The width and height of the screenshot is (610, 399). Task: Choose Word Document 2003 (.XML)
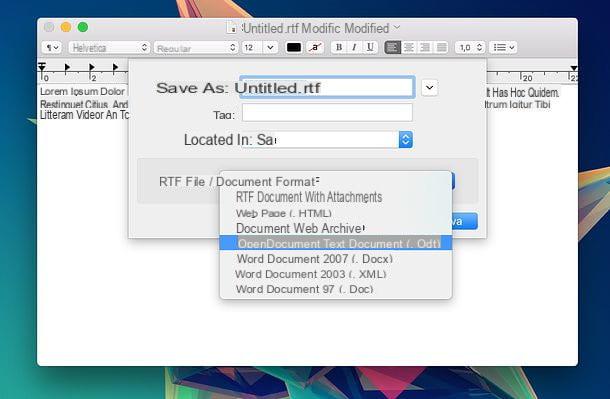tap(336, 274)
